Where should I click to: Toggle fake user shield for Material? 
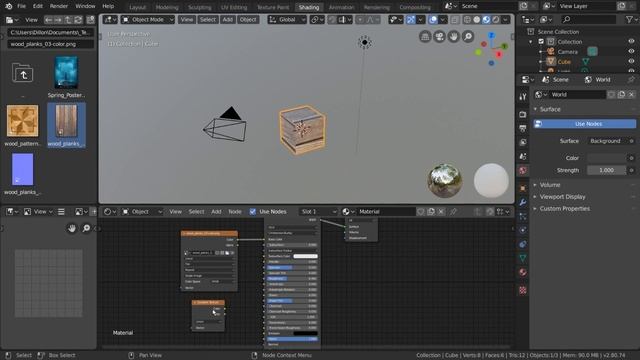[x=421, y=211]
